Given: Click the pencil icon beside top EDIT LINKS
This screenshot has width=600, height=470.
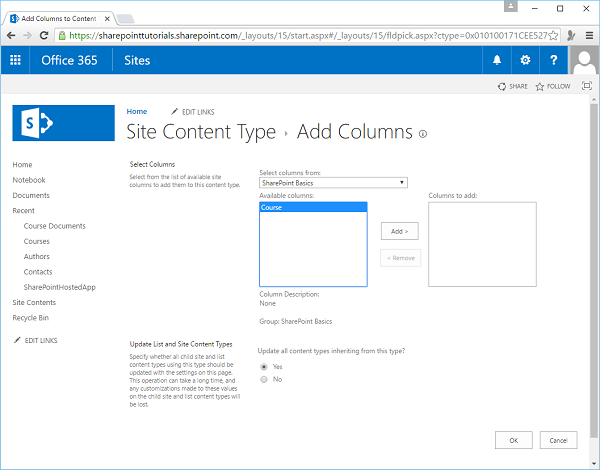Looking at the screenshot, I should coord(175,112).
